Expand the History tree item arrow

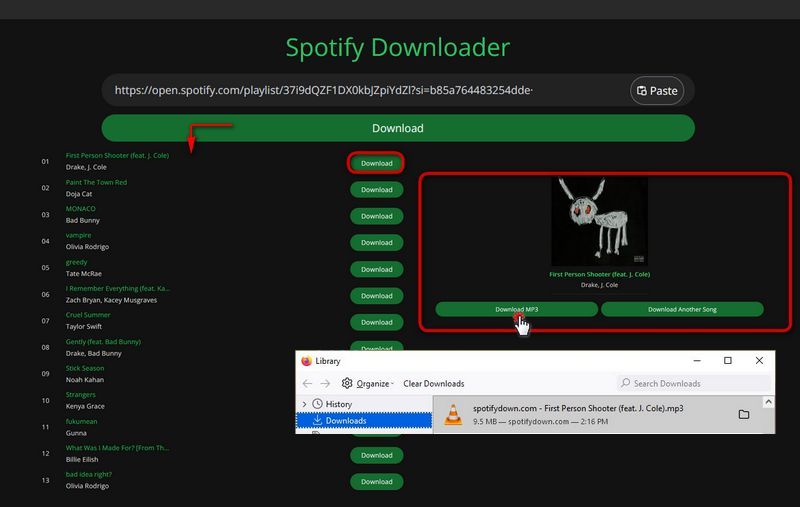click(x=305, y=404)
